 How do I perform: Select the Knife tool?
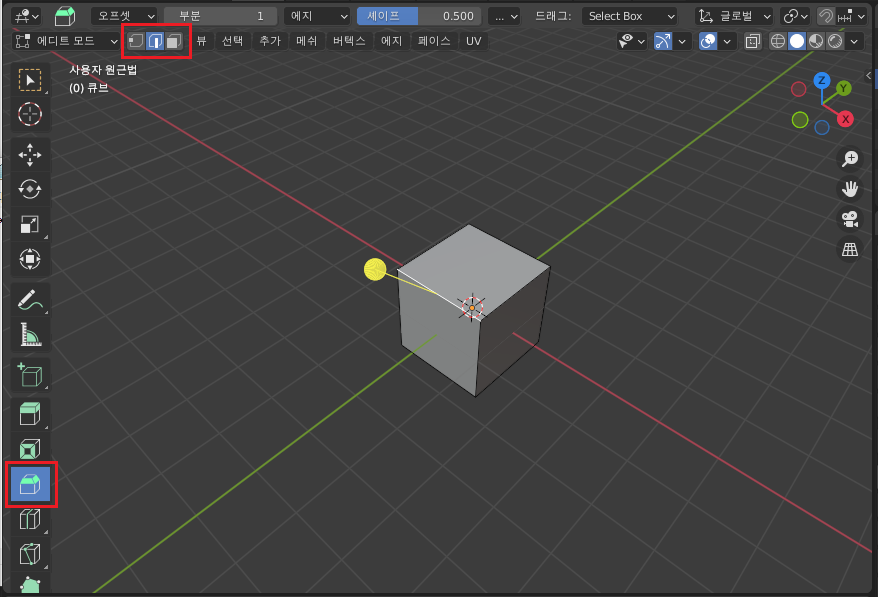pyautogui.click(x=30, y=554)
